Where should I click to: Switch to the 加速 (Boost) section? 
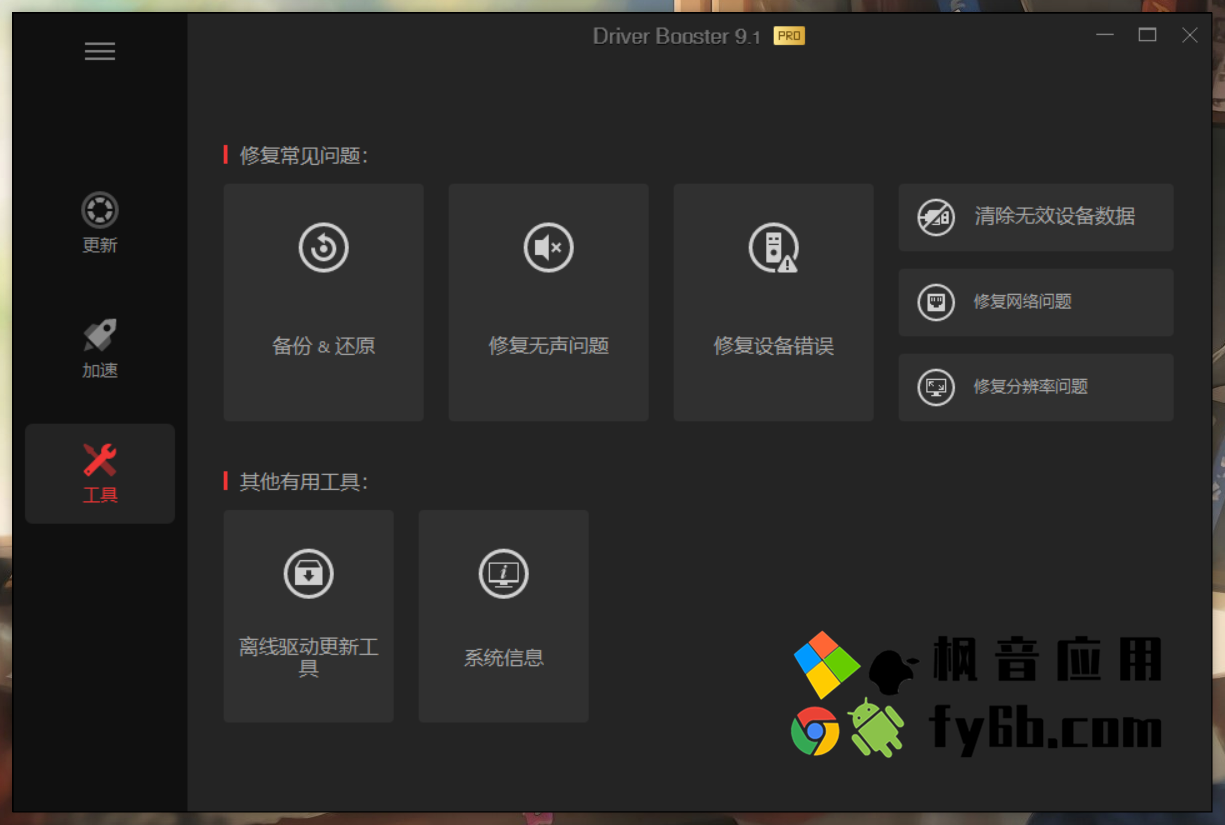(100, 348)
